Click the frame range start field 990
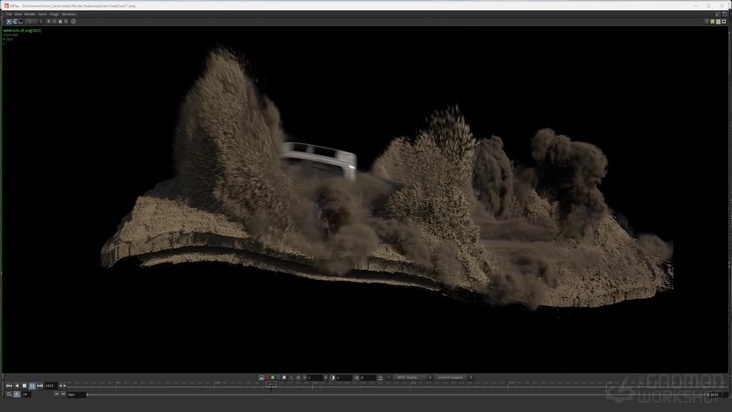This screenshot has width=732, height=412. click(x=74, y=394)
